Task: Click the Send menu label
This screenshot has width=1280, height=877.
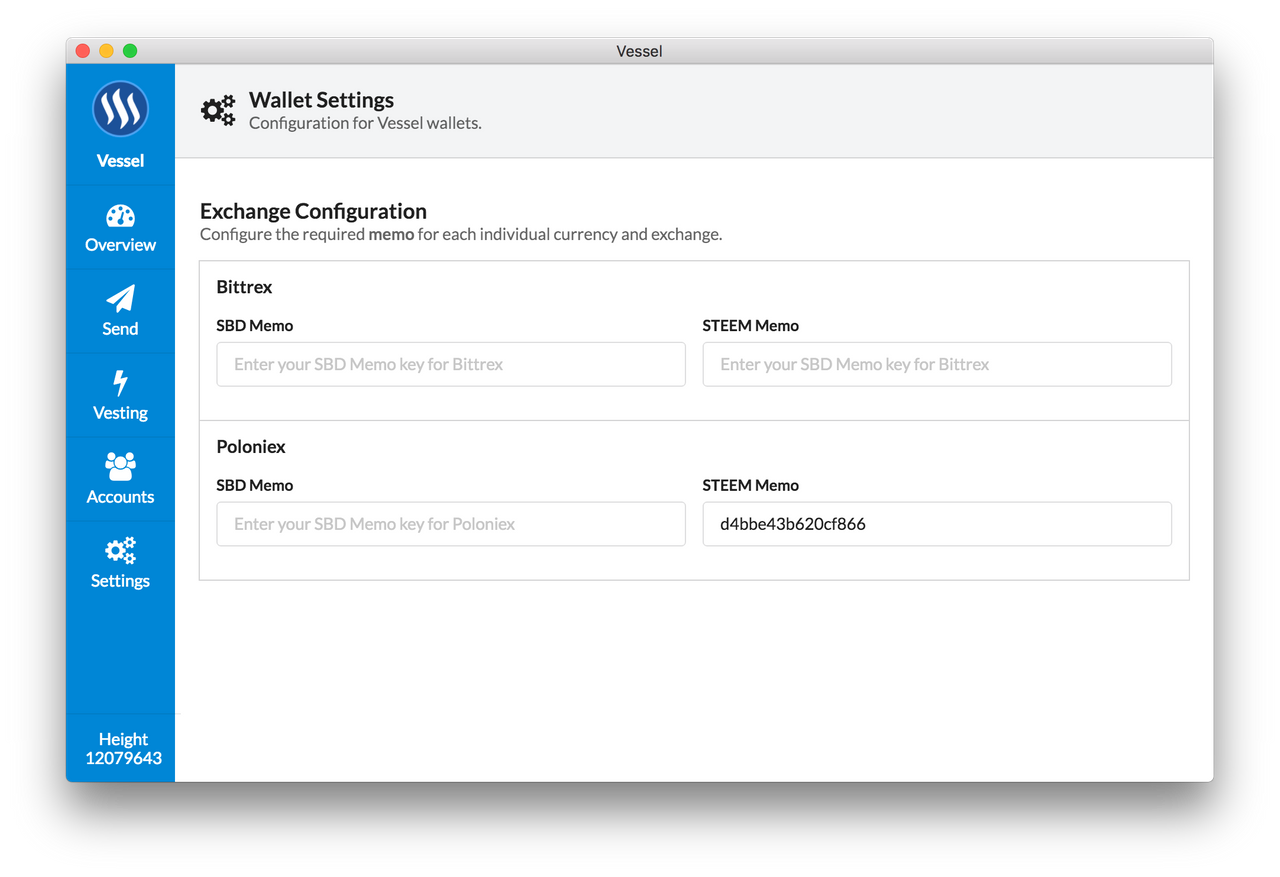Action: click(x=120, y=329)
